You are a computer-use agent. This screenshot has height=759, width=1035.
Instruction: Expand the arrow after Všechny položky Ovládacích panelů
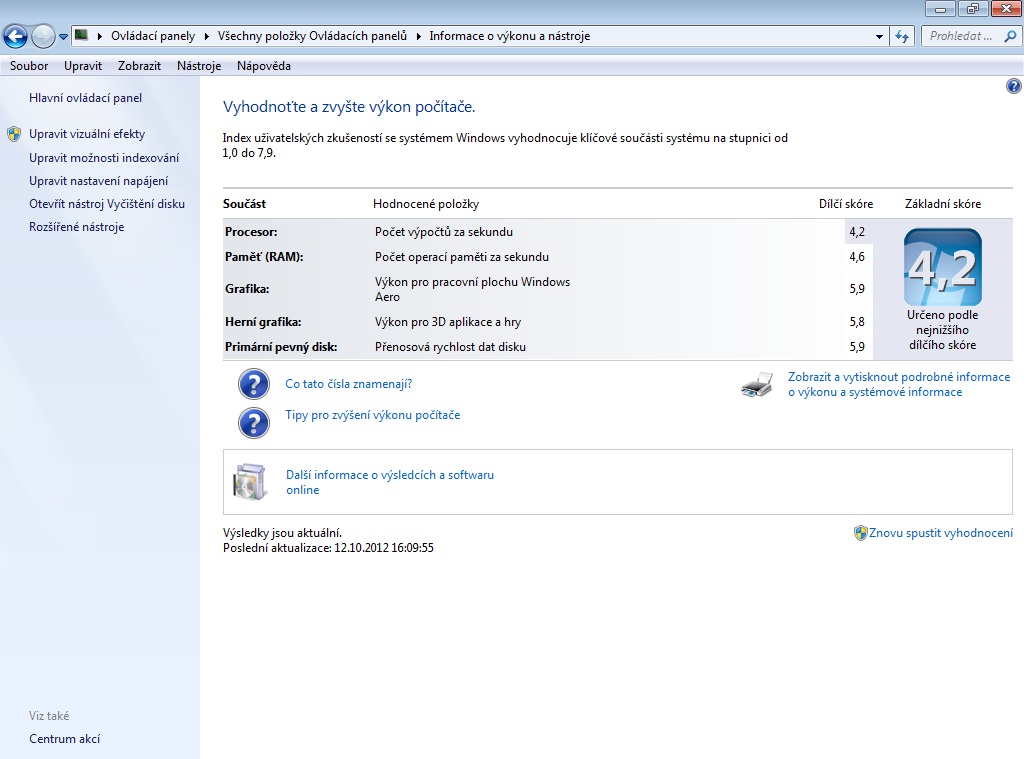click(x=418, y=36)
